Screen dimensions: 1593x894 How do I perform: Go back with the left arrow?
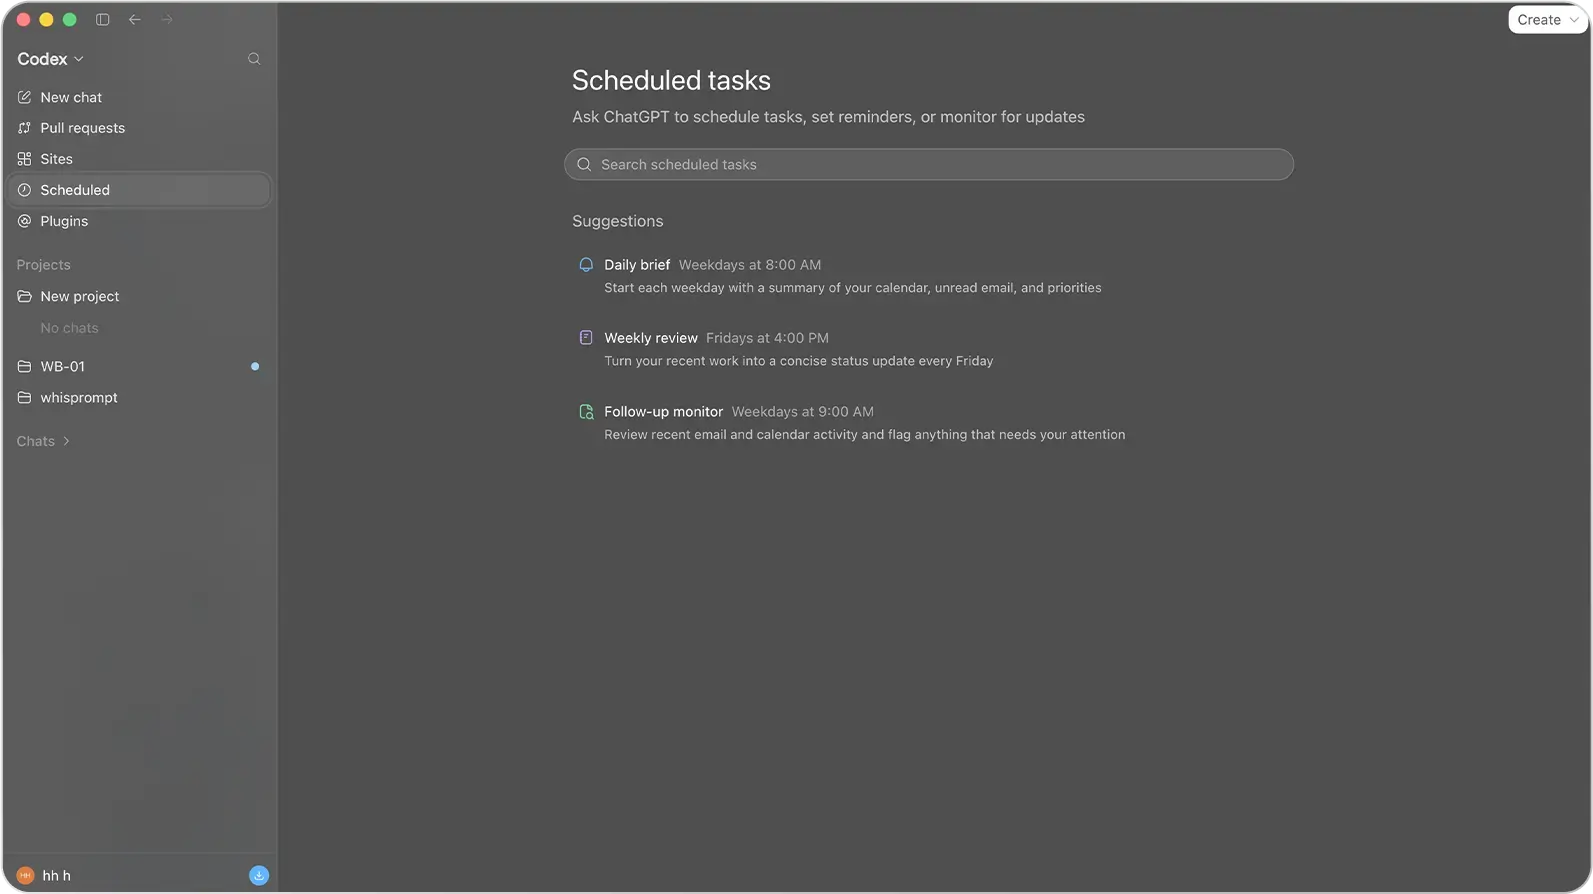click(x=134, y=19)
